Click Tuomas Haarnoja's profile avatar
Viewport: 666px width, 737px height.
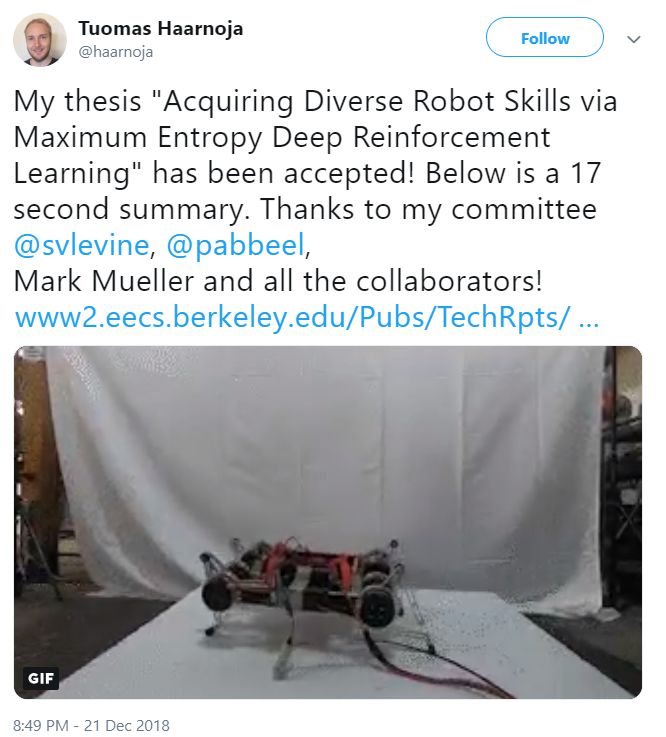39,40
